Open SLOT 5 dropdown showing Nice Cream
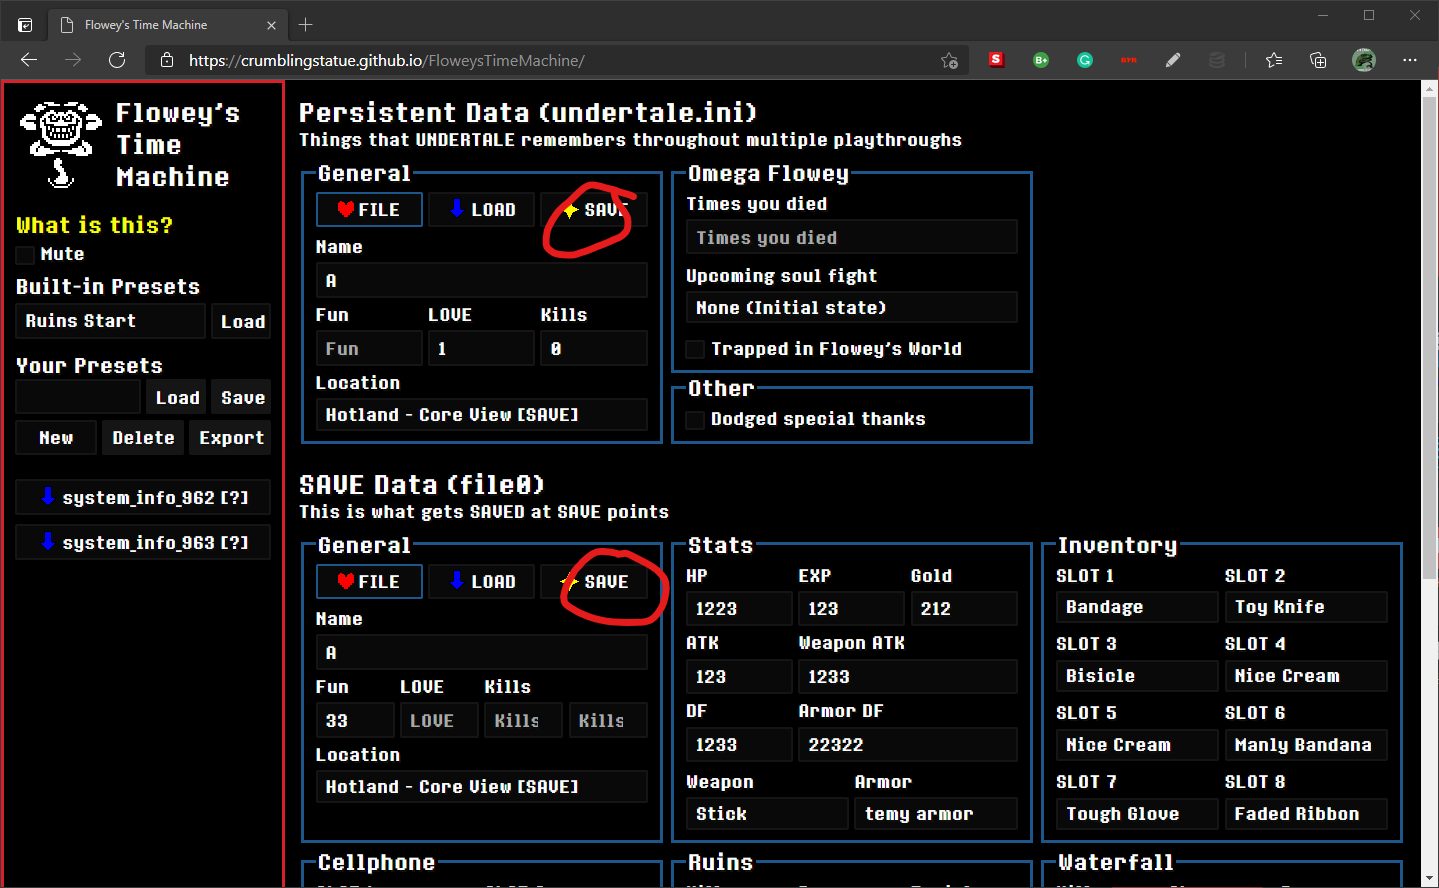 point(1137,745)
